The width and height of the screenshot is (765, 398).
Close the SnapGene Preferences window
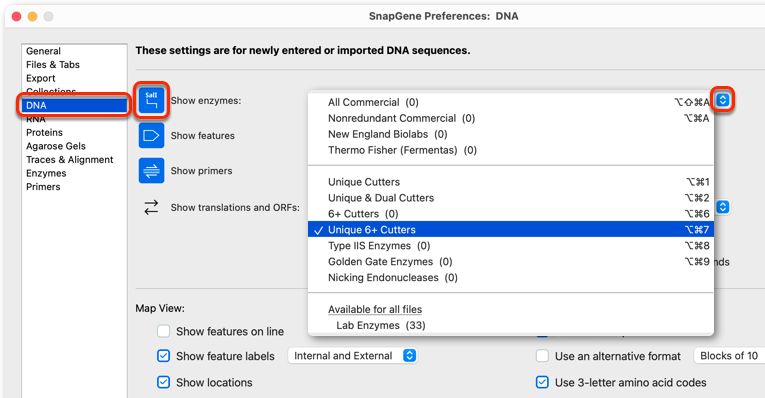tap(16, 16)
